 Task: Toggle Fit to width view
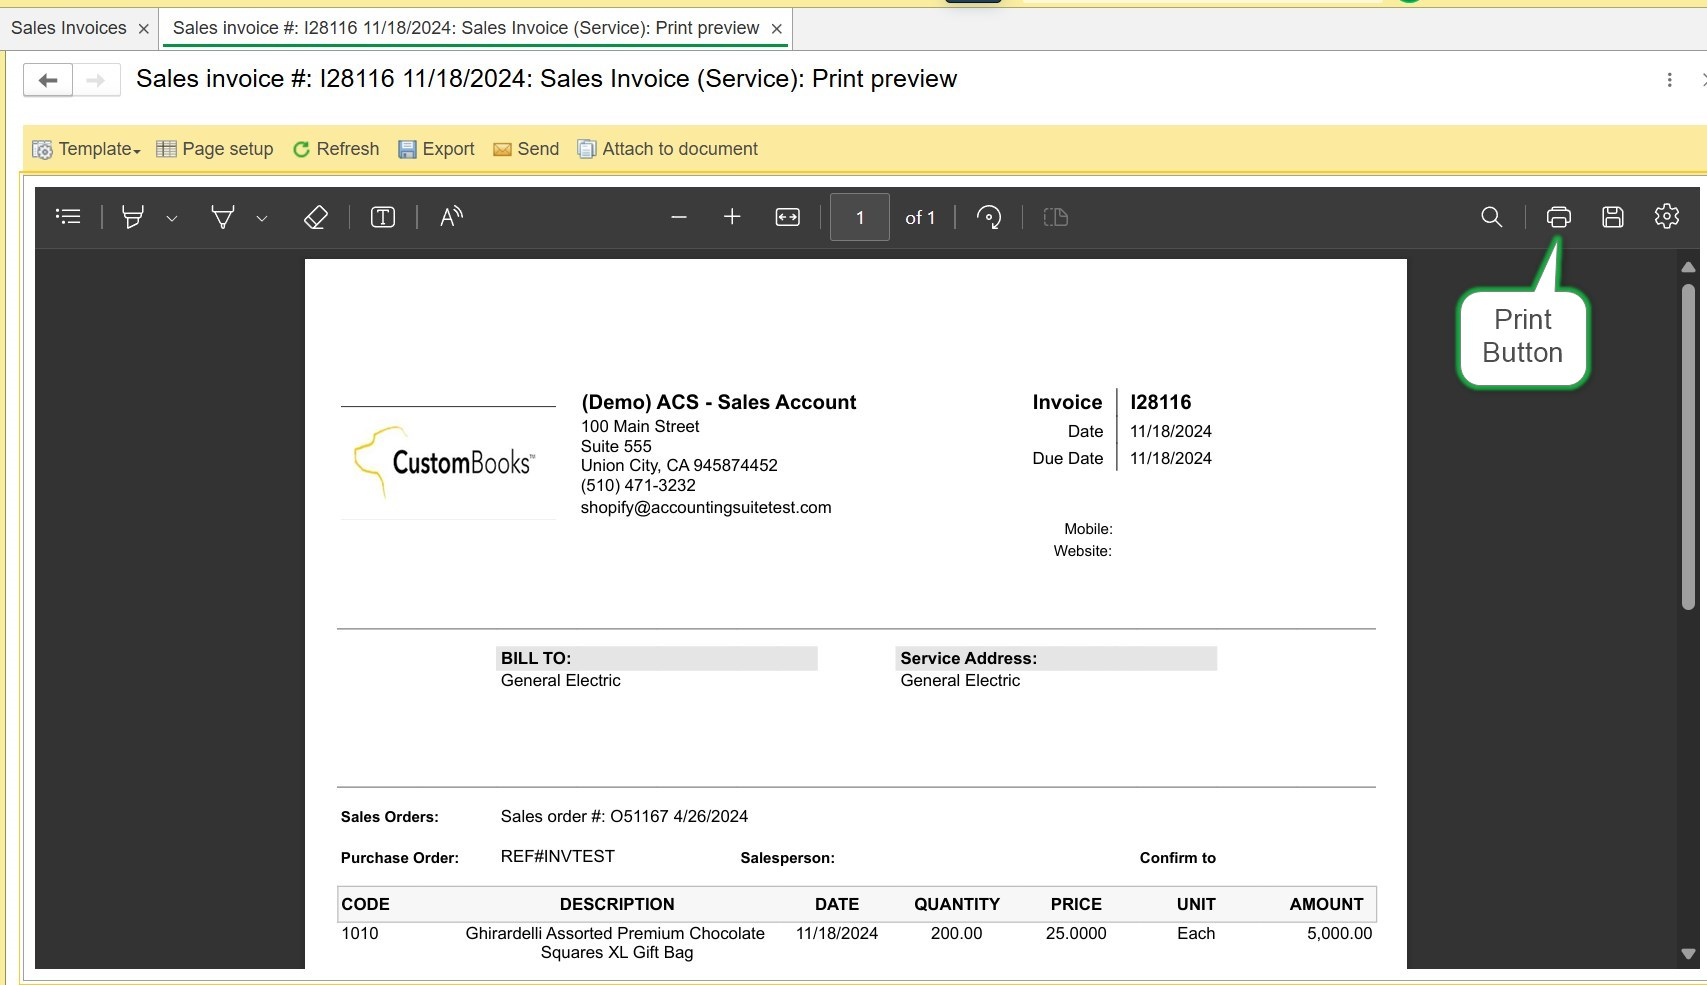787,217
